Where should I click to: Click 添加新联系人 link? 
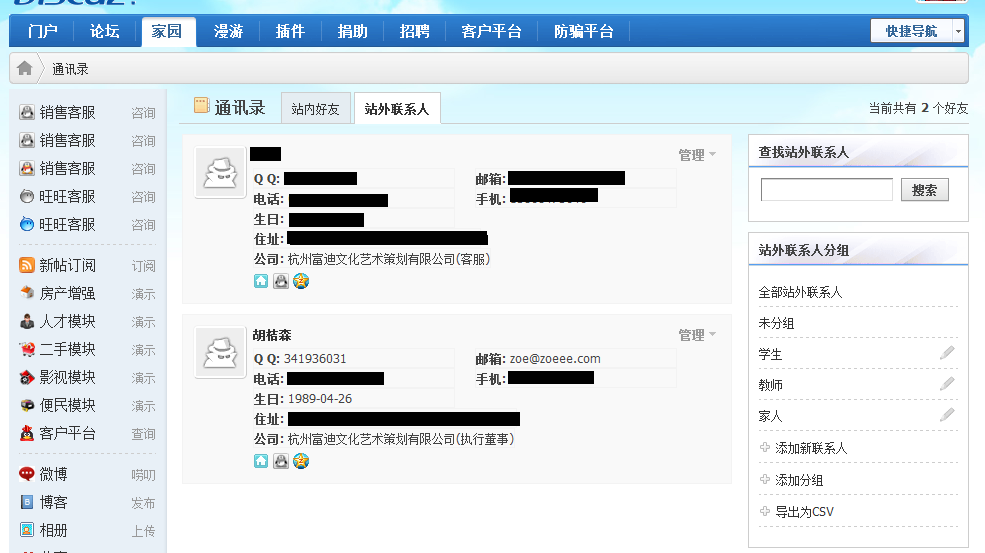(x=811, y=448)
